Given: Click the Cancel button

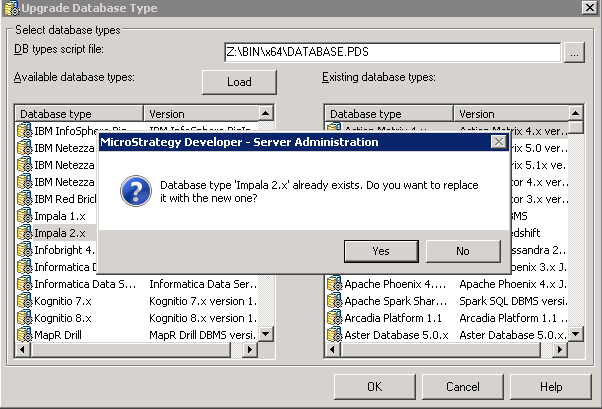Looking at the screenshot, I should [x=463, y=386].
